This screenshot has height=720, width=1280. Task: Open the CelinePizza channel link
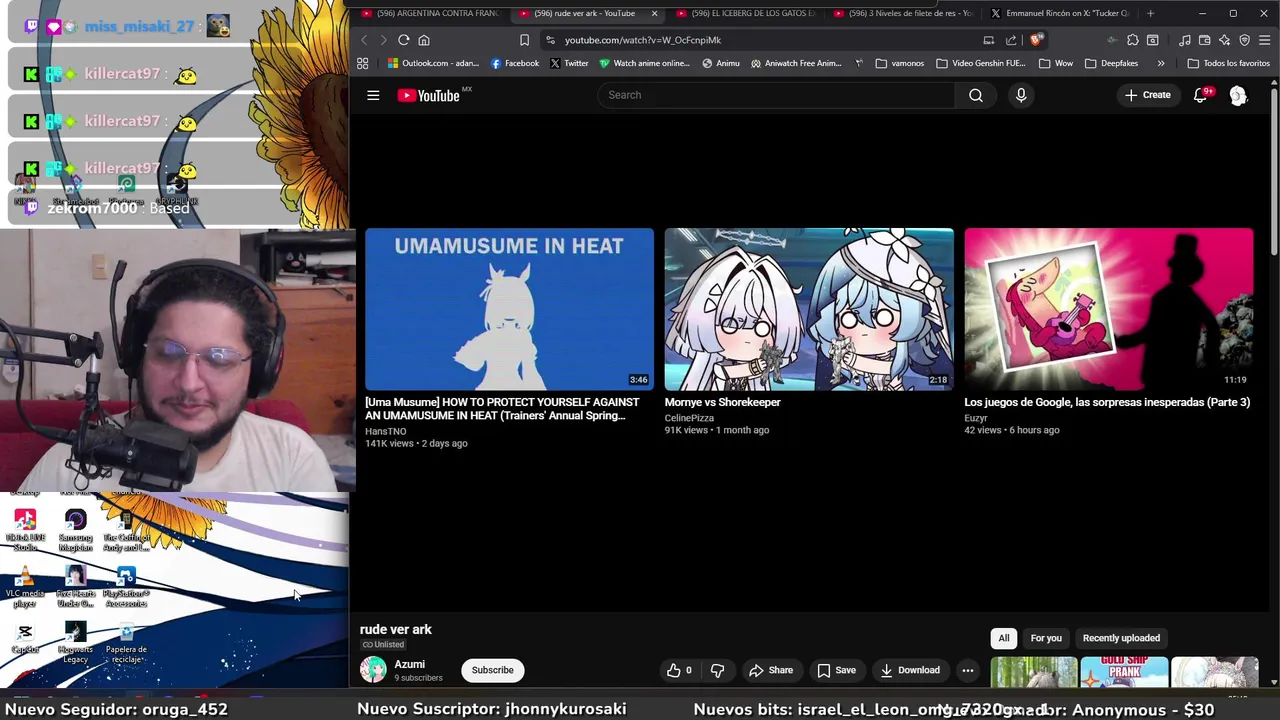pos(689,418)
